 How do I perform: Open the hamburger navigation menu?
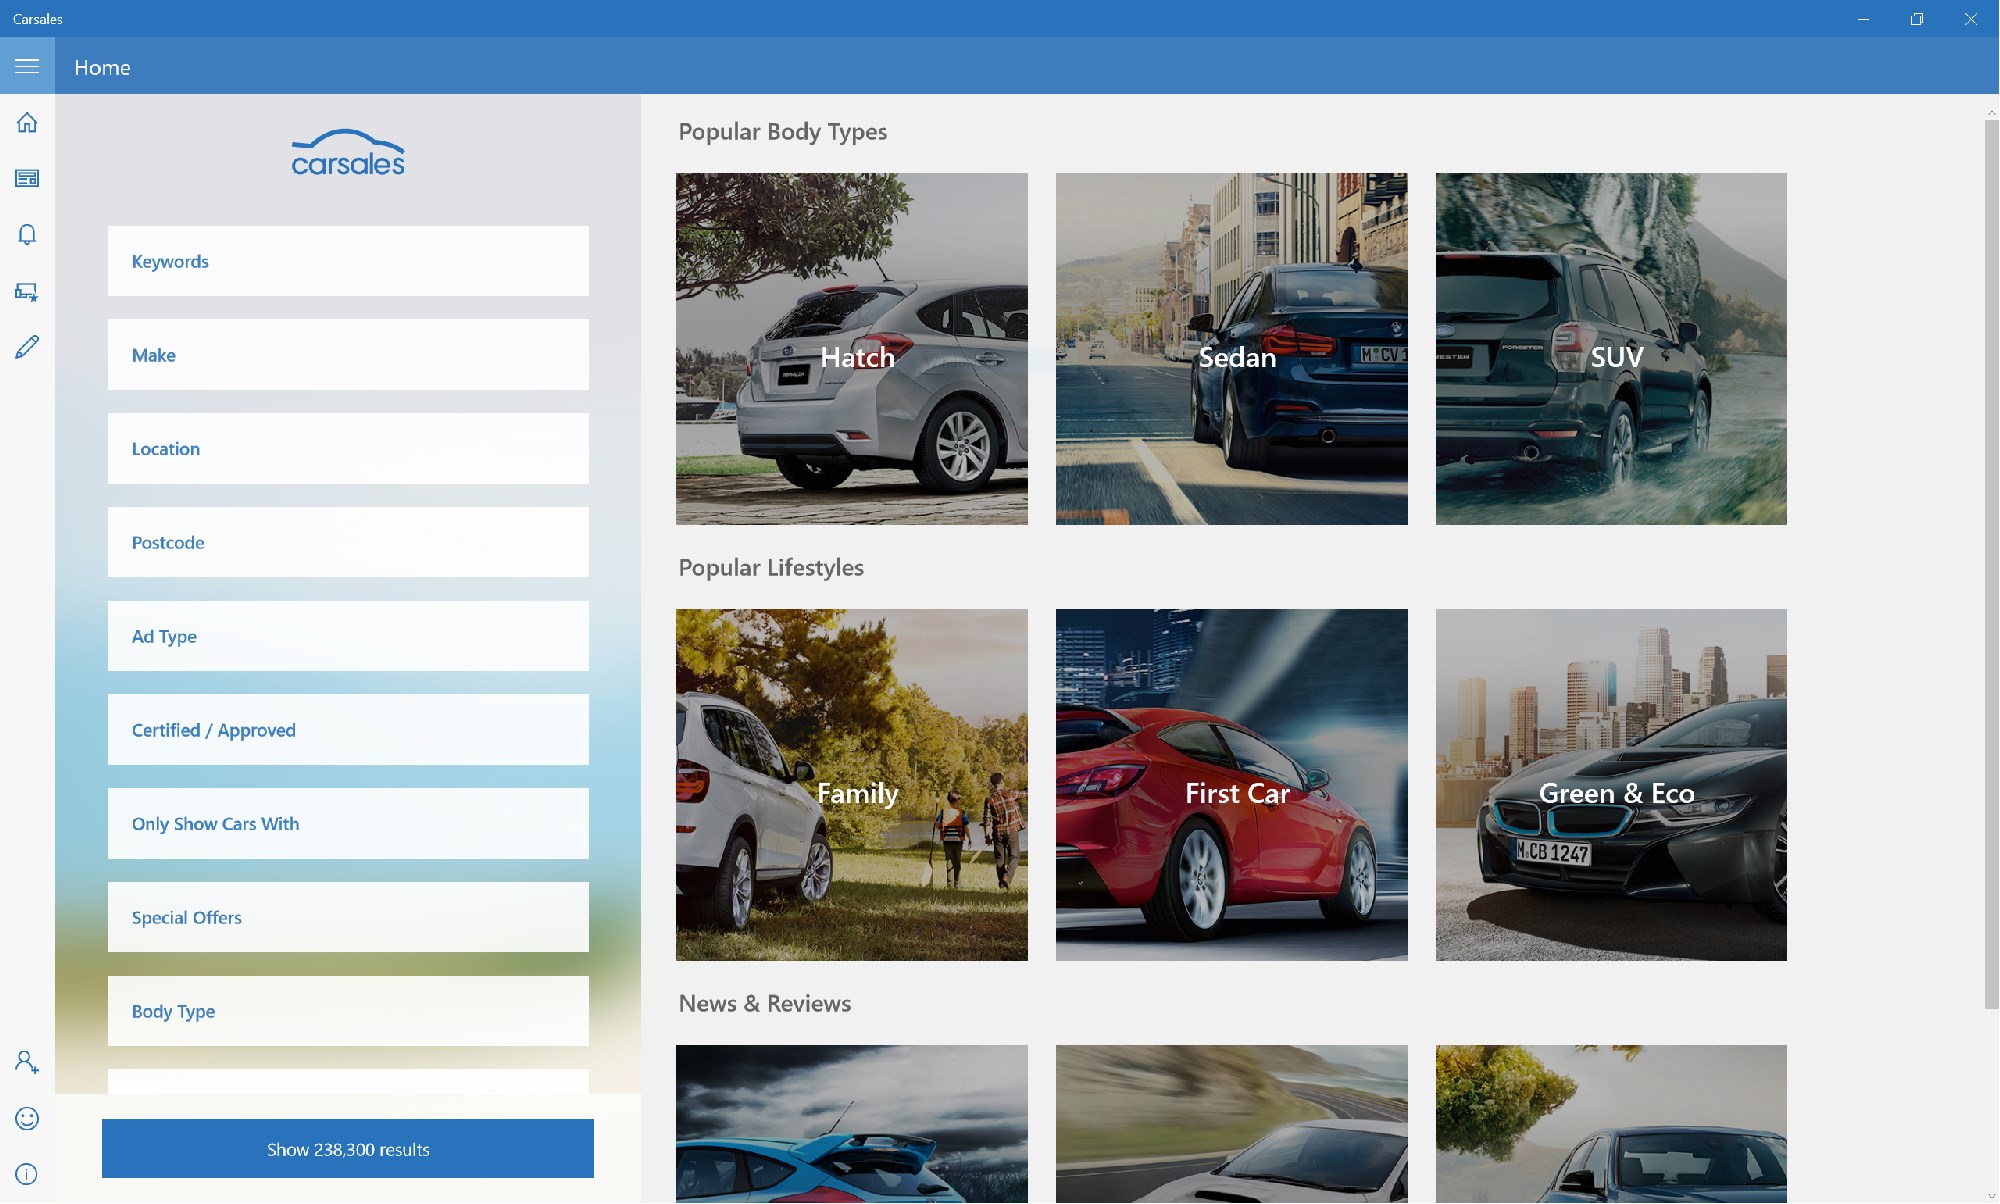point(27,66)
